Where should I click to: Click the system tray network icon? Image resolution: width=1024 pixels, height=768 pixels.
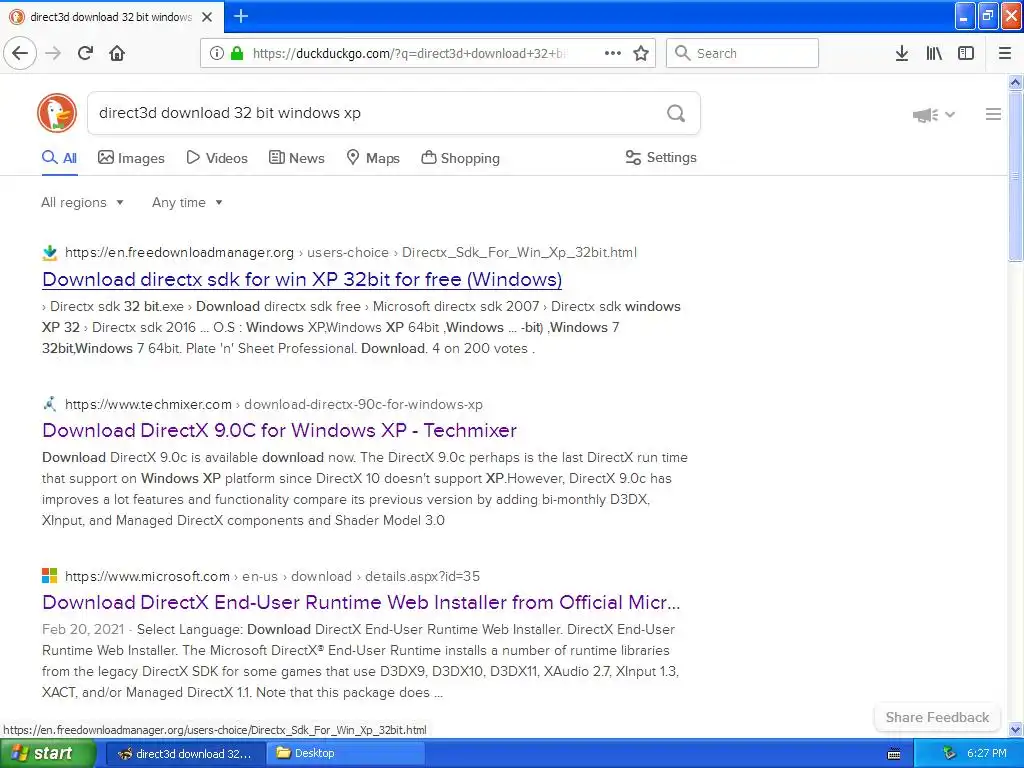pyautogui.click(x=949, y=753)
